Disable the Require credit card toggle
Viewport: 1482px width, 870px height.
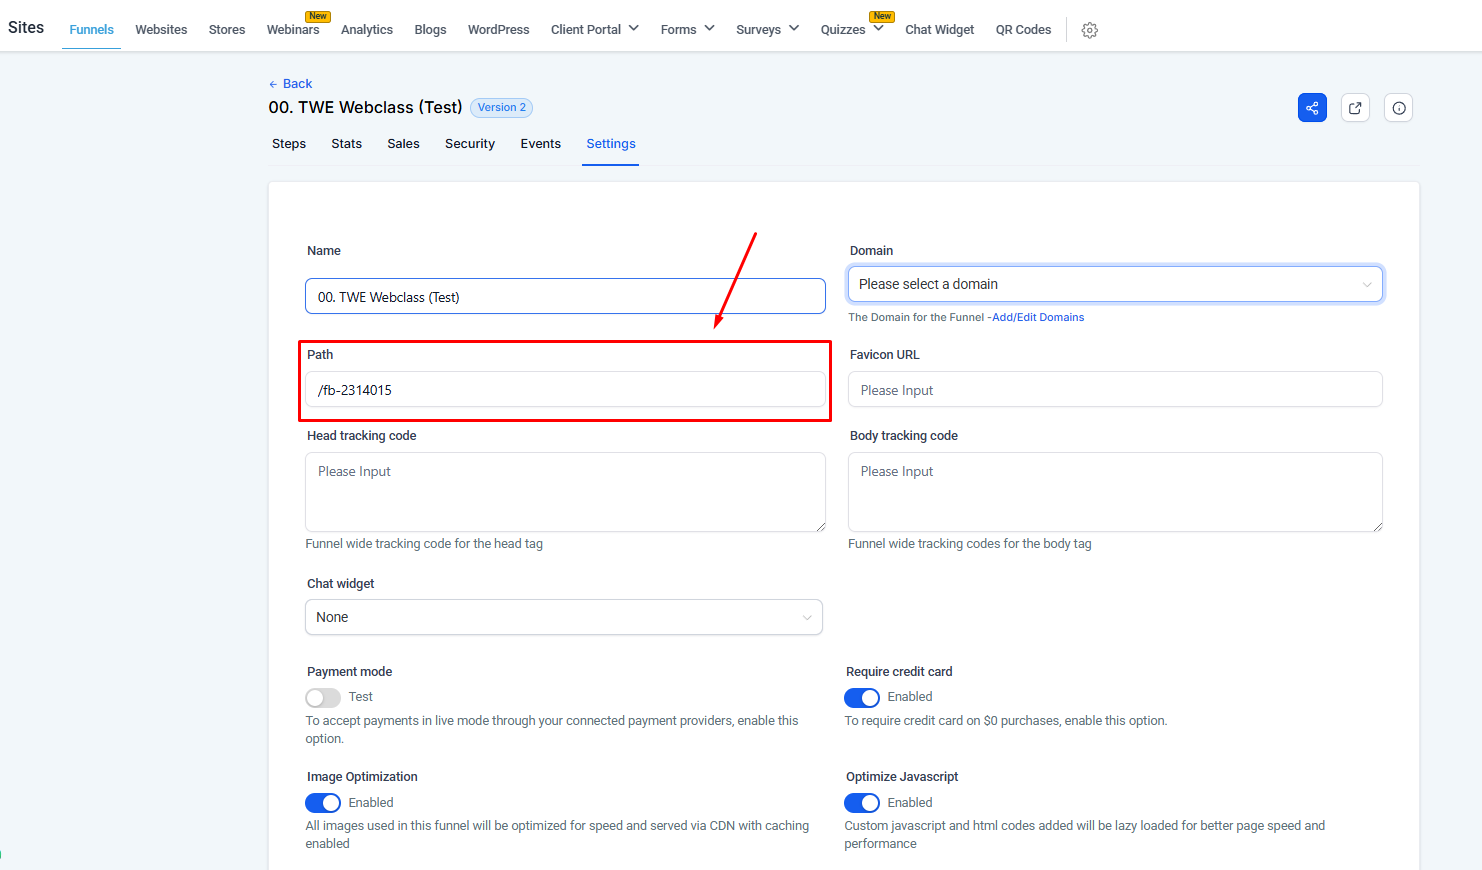tap(862, 697)
